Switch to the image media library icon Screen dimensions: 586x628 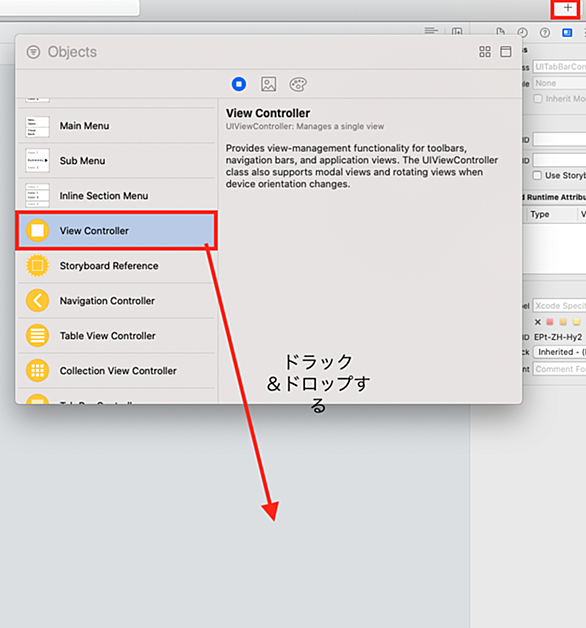point(268,84)
